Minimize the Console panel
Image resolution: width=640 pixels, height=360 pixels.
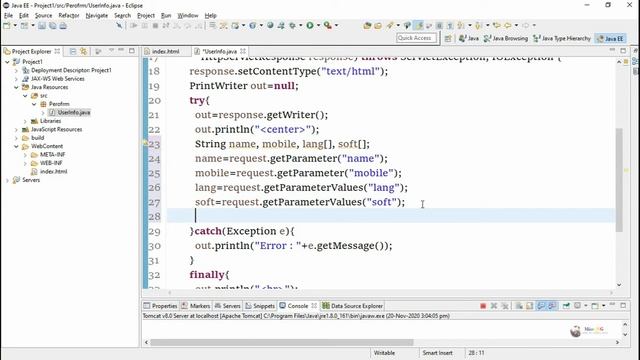point(612,305)
